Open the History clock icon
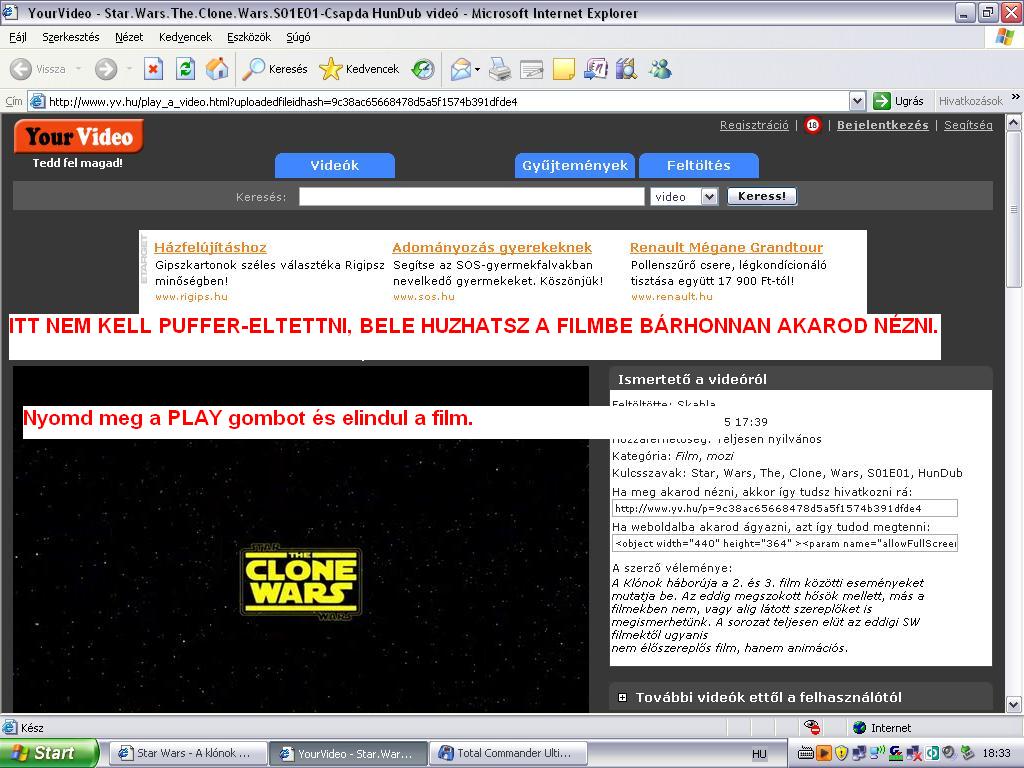Viewport: 1024px width, 768px height. coord(423,69)
